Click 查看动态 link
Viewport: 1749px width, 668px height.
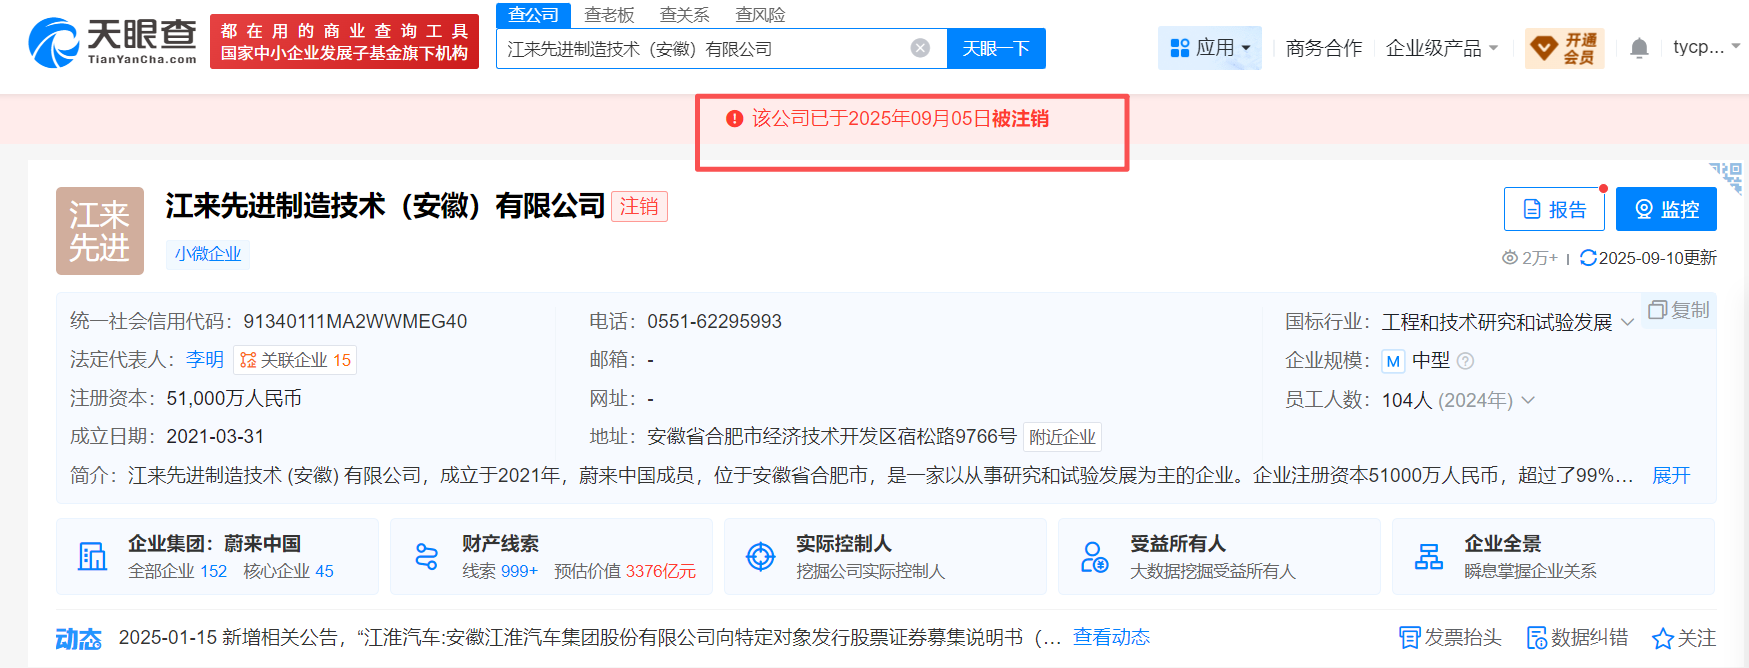click(1111, 637)
